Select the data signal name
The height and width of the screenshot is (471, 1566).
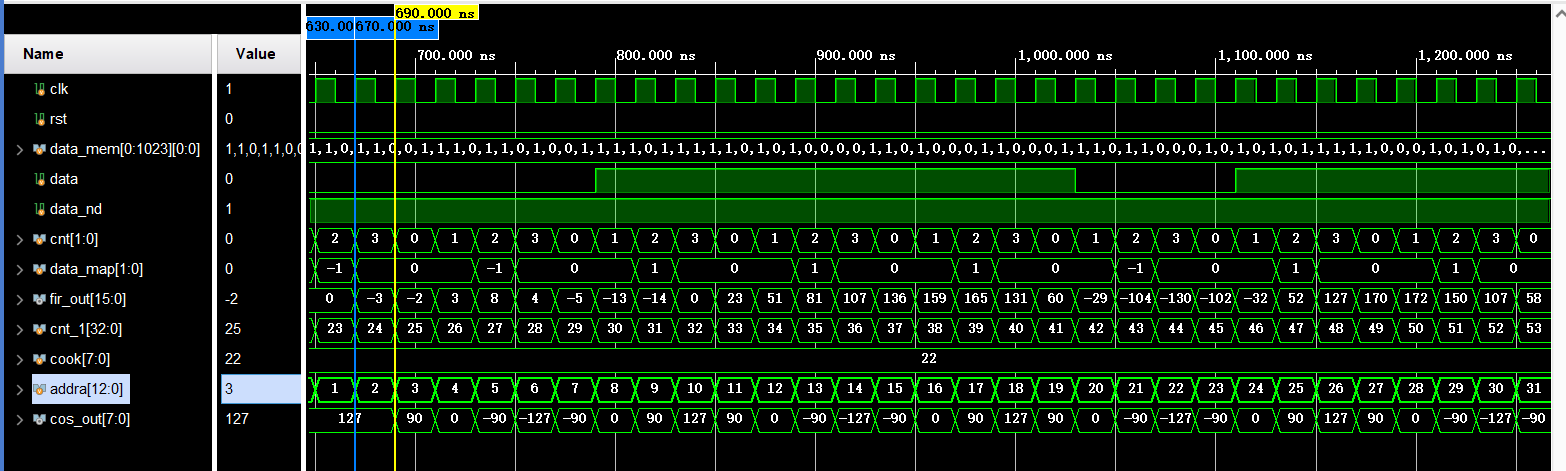pyautogui.click(x=64, y=179)
